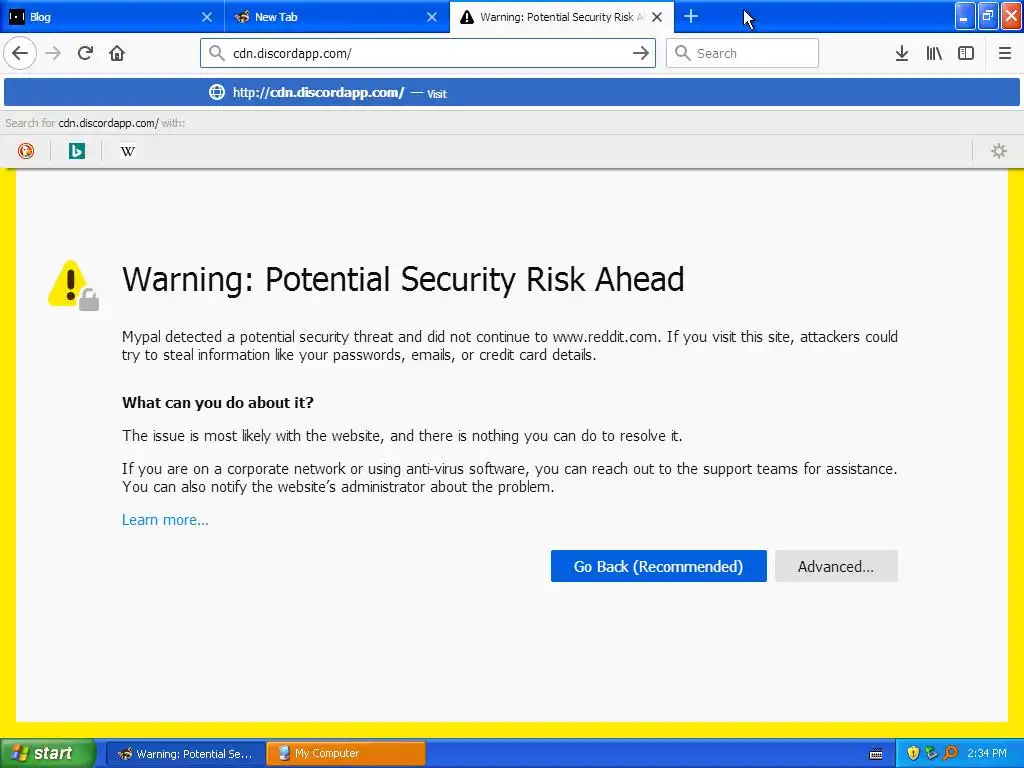Click the forward navigation arrow
Viewport: 1024px width, 768px height.
pos(53,53)
